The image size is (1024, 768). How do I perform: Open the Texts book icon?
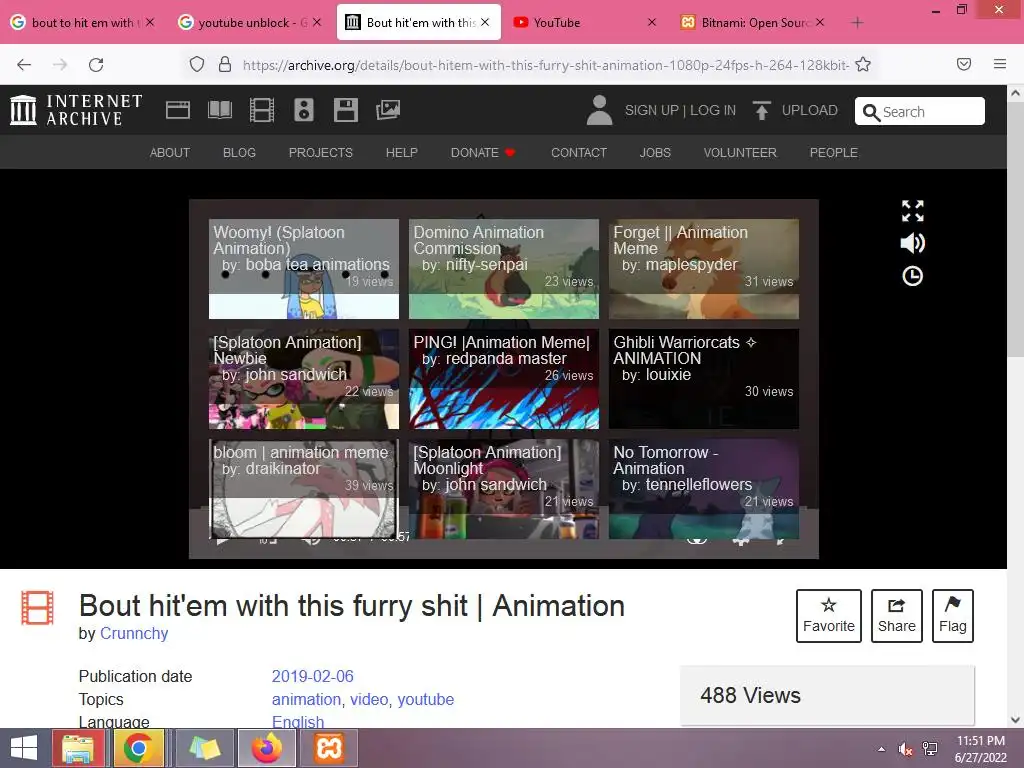[x=220, y=110]
